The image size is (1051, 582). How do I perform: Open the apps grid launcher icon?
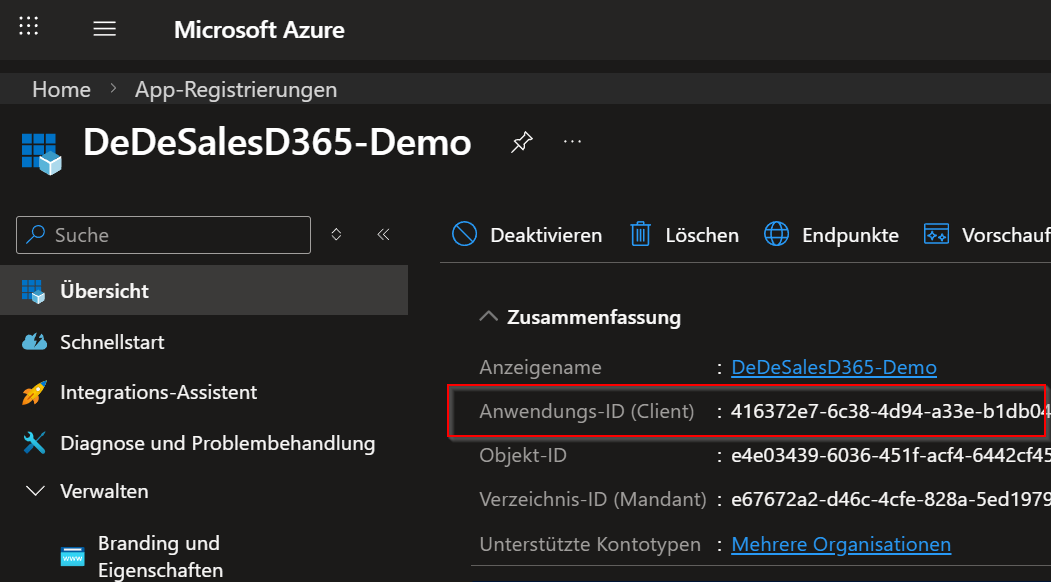29,26
